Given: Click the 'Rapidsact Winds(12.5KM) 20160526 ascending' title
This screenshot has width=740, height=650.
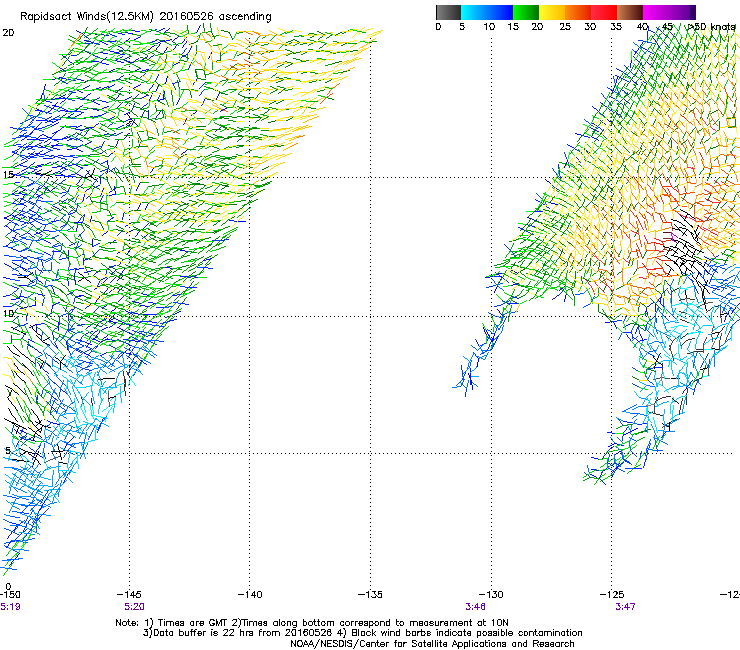Looking at the screenshot, I should (x=146, y=17).
